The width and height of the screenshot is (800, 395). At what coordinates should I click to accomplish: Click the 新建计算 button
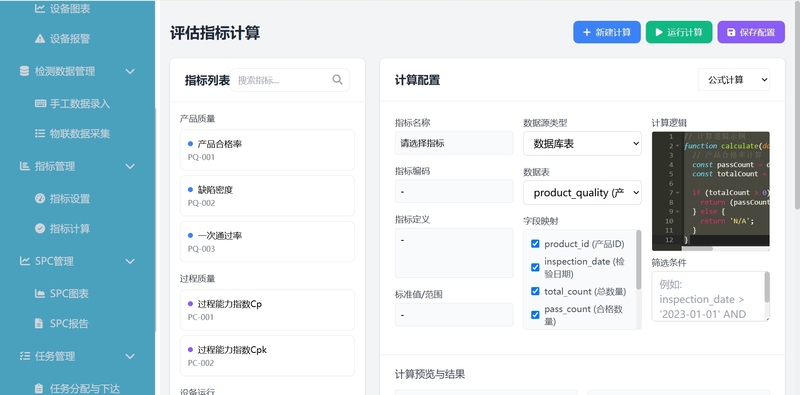tap(607, 32)
